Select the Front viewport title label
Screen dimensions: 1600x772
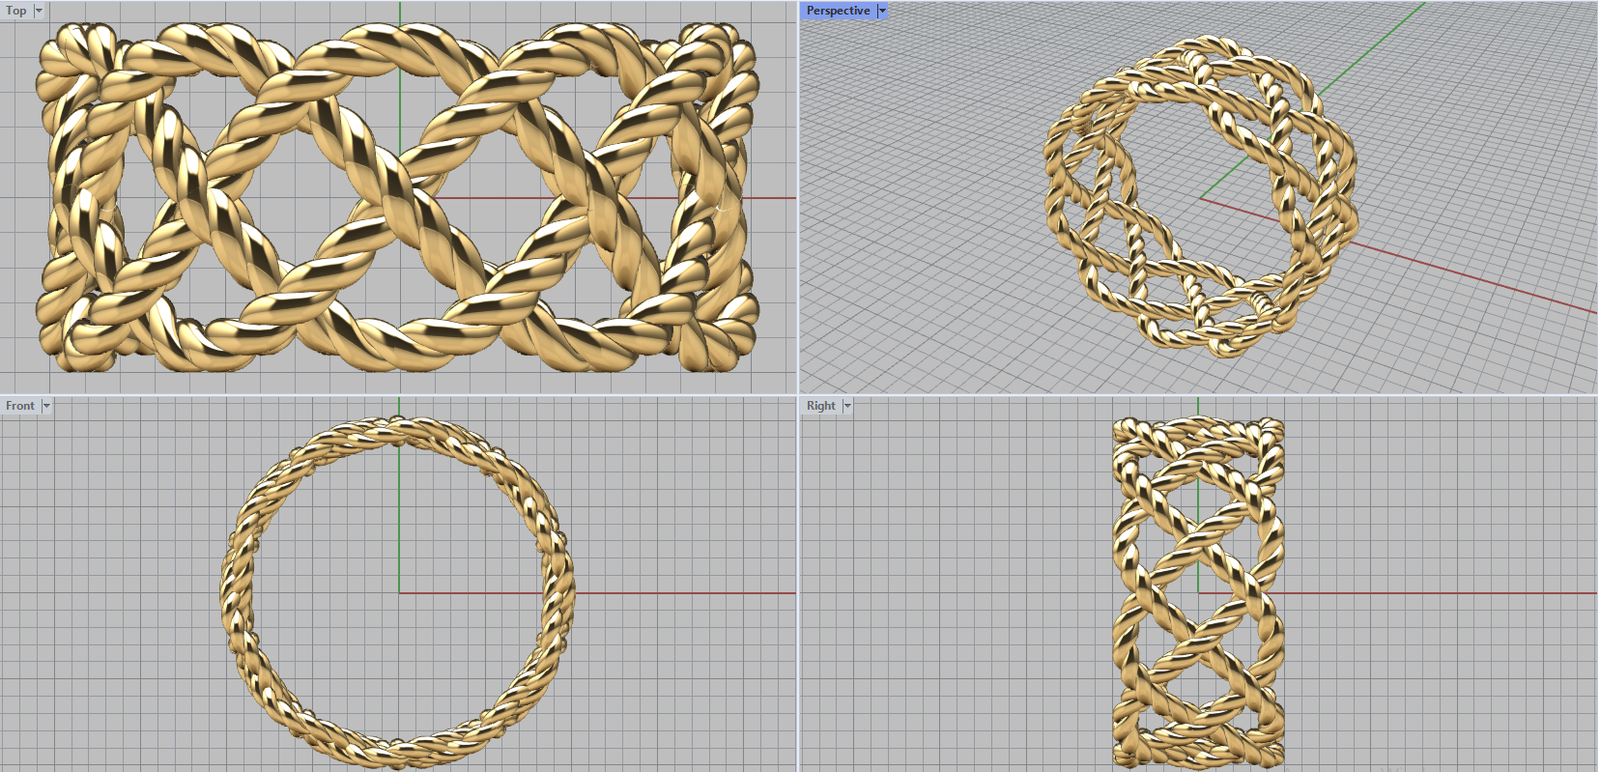(x=20, y=405)
